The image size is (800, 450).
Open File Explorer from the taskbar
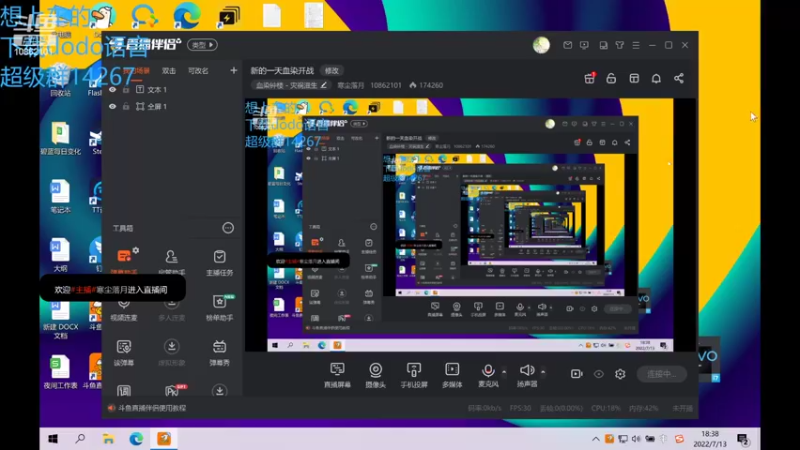click(108, 439)
